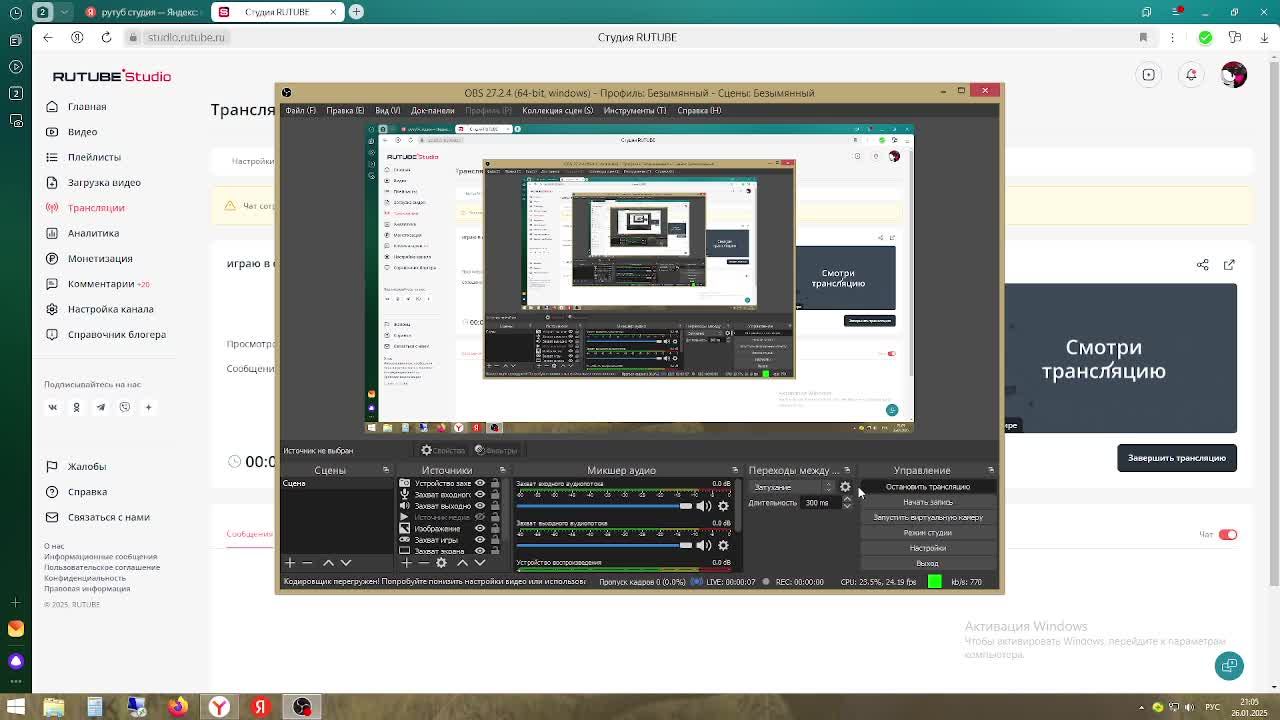Toggle visibility of Изображение source
The image size is (1280, 720).
(479, 528)
